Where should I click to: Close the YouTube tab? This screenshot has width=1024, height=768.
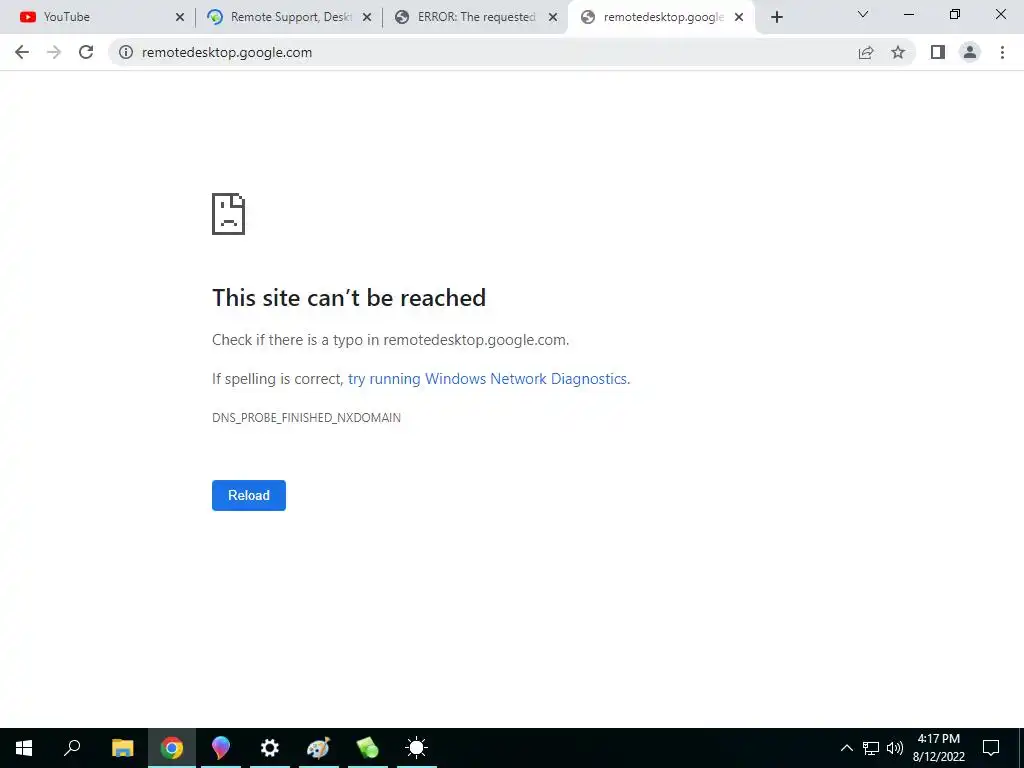click(180, 17)
